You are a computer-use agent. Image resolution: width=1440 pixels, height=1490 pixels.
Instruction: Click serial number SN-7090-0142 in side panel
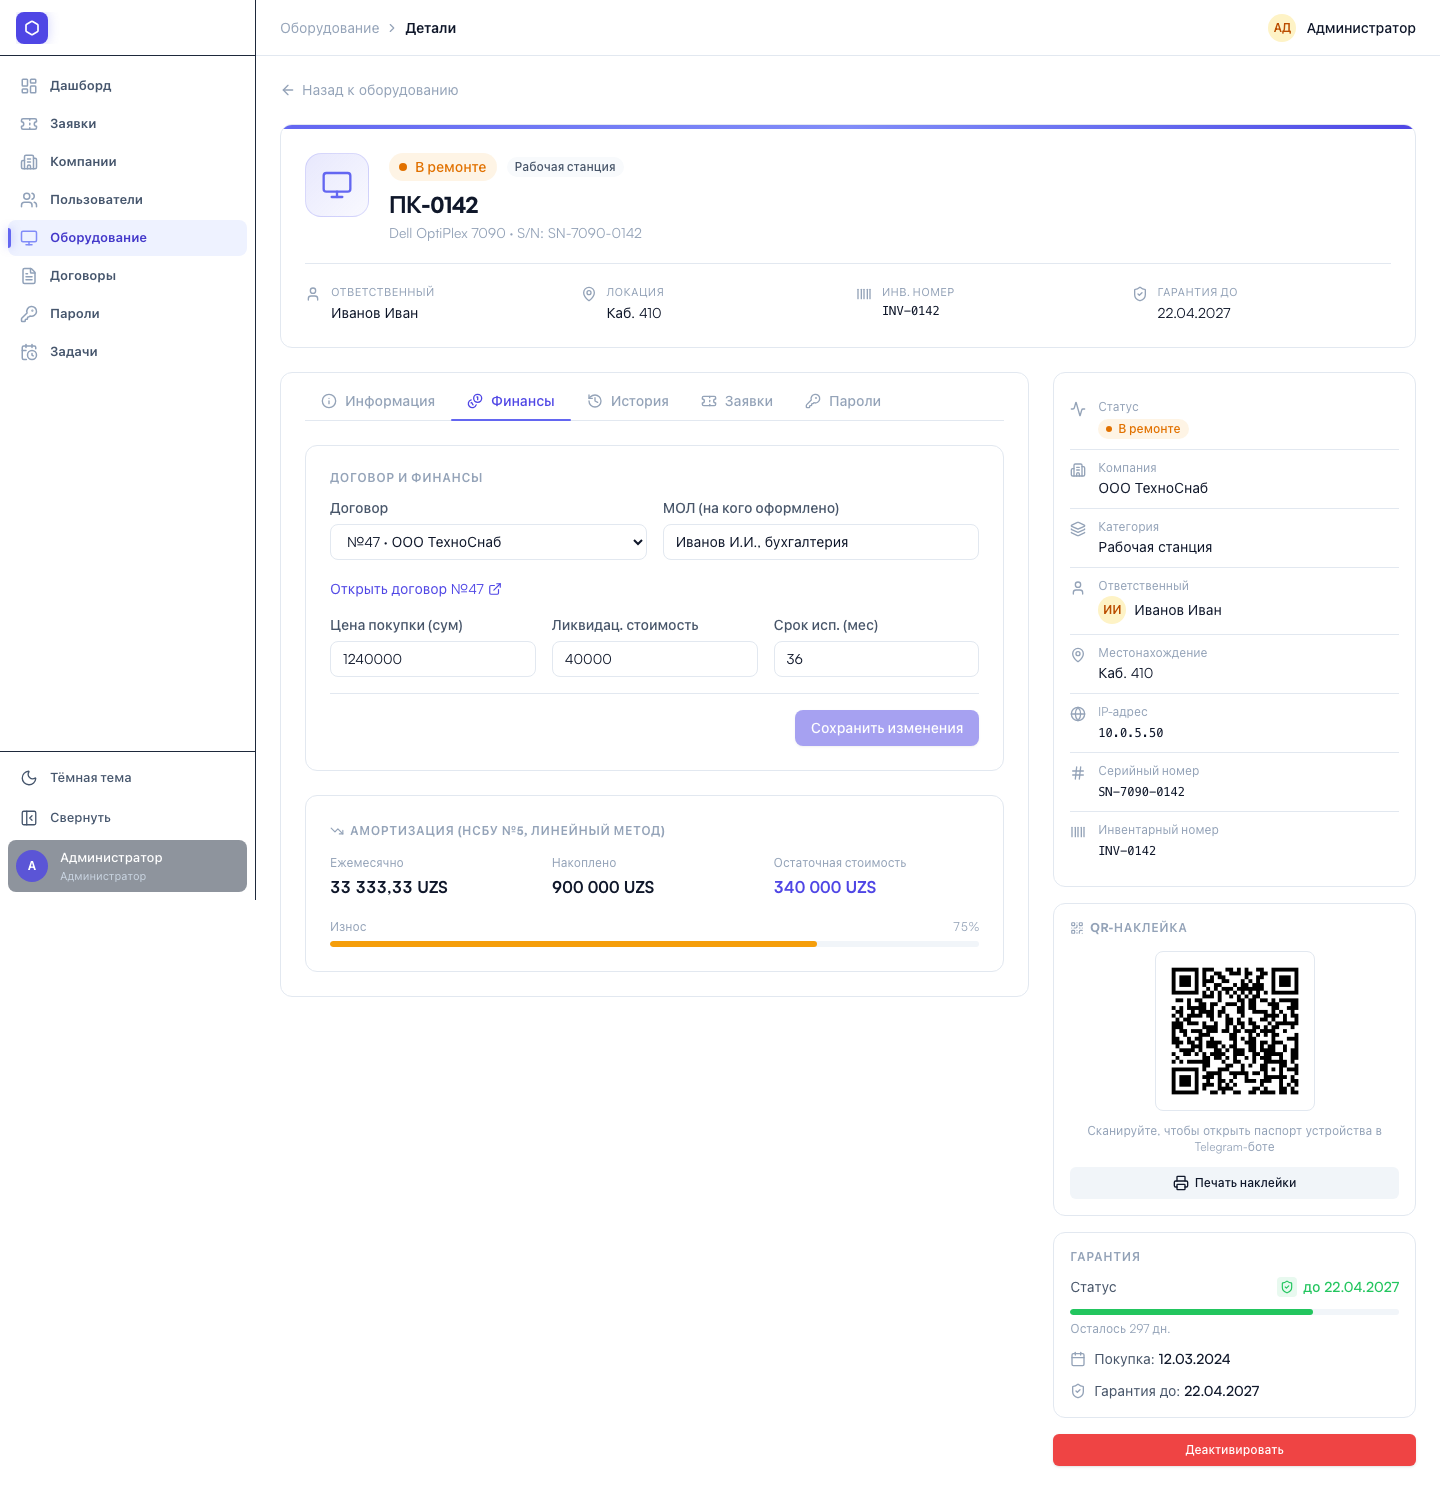pos(1142,792)
